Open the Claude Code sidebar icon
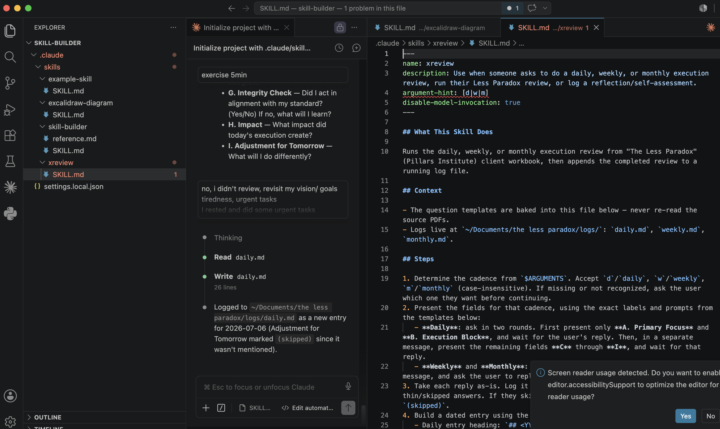This screenshot has height=429, width=720. coord(10,187)
